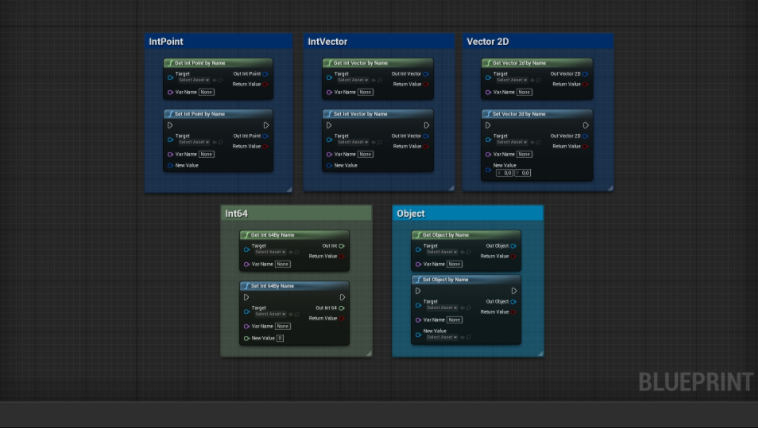758x428 pixels.
Task: Click Out Object pin on Get Object by Name
Action: click(x=513, y=246)
